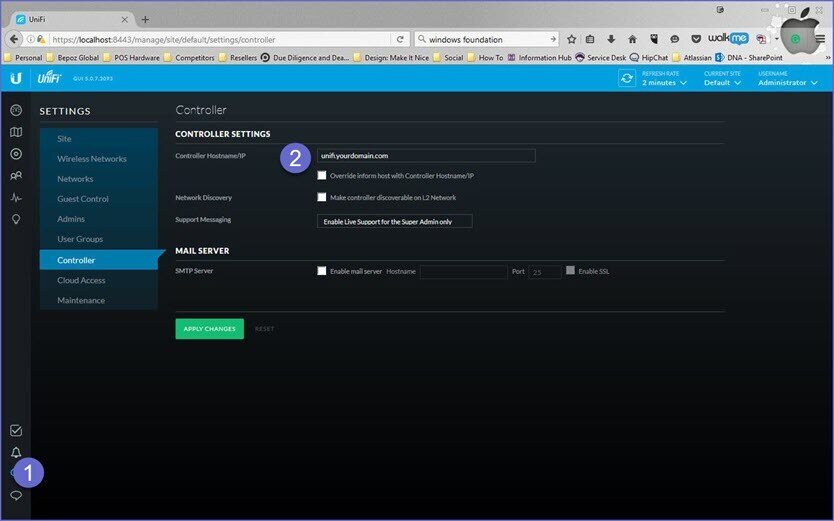Open the Devices icon in sidebar
The image size is (834, 521).
point(16,154)
